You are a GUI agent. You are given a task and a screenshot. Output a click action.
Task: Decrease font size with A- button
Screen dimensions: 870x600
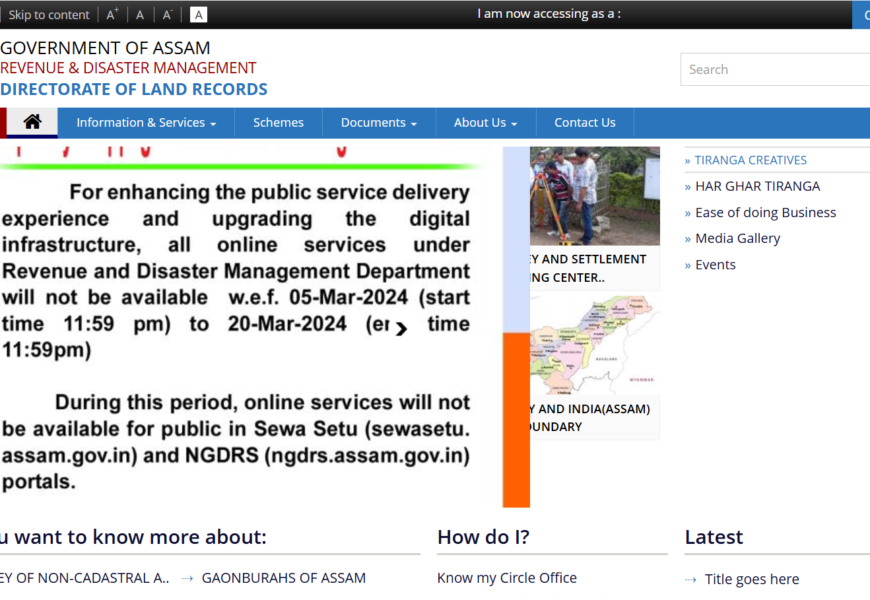coord(167,15)
